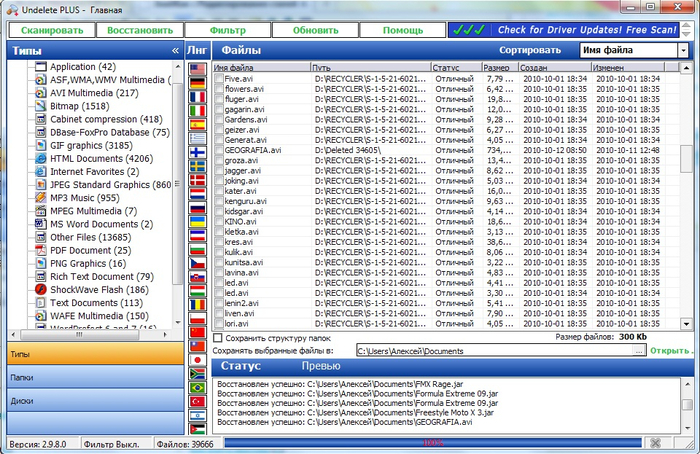
Task: Select the Ukrainian flag language icon
Action: click(x=197, y=221)
